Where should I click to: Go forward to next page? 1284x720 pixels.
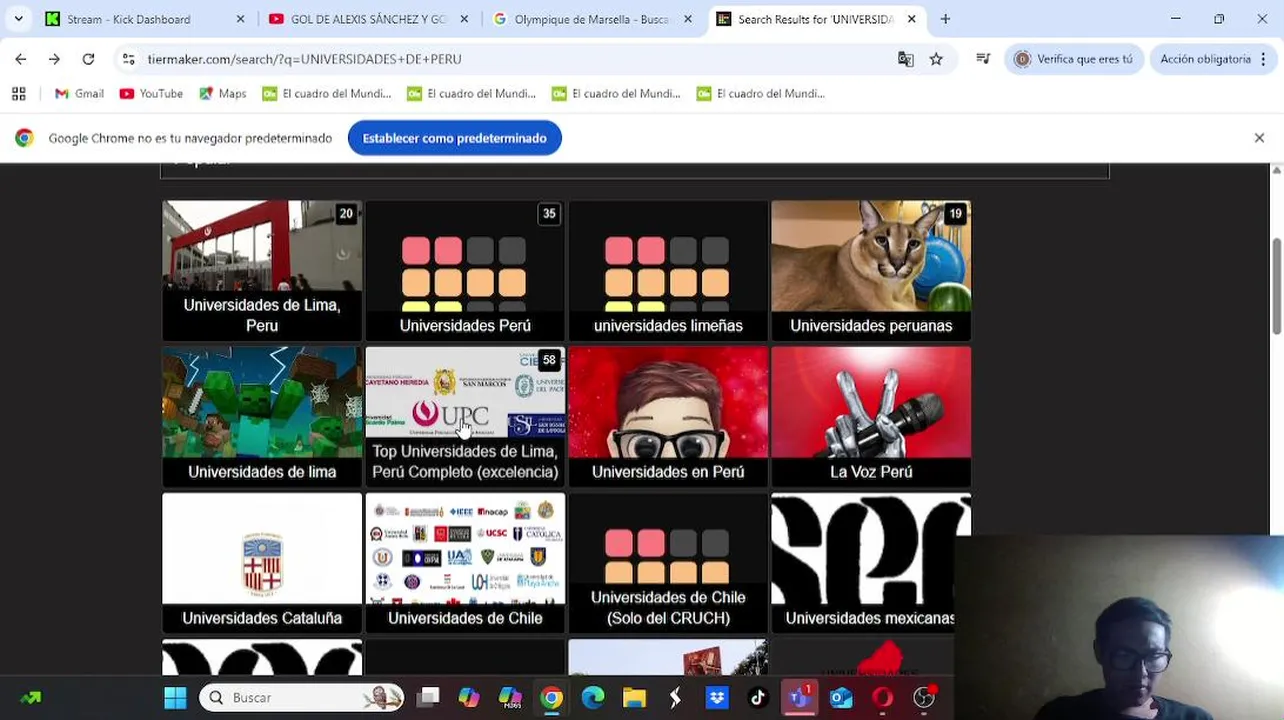pyautogui.click(x=54, y=59)
